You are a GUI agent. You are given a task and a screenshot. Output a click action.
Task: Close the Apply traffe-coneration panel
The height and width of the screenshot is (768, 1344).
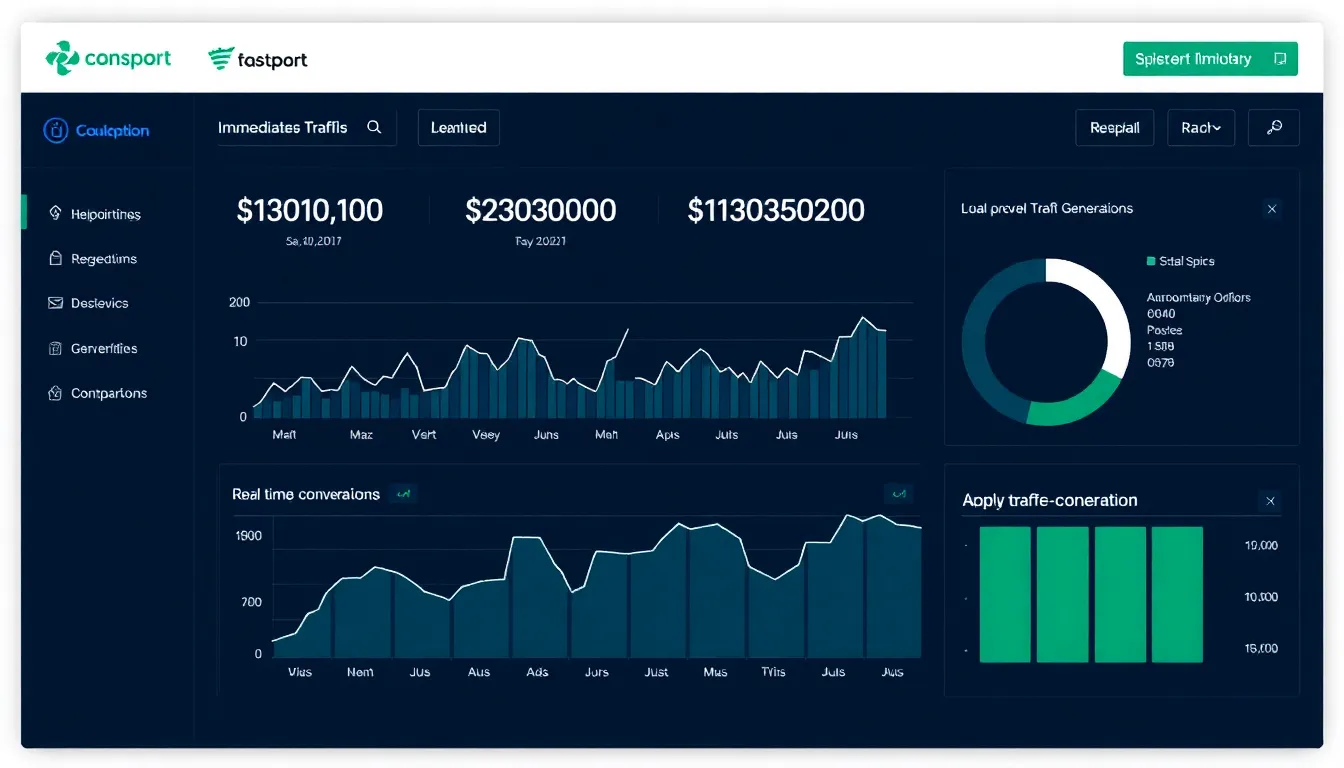point(1271,501)
